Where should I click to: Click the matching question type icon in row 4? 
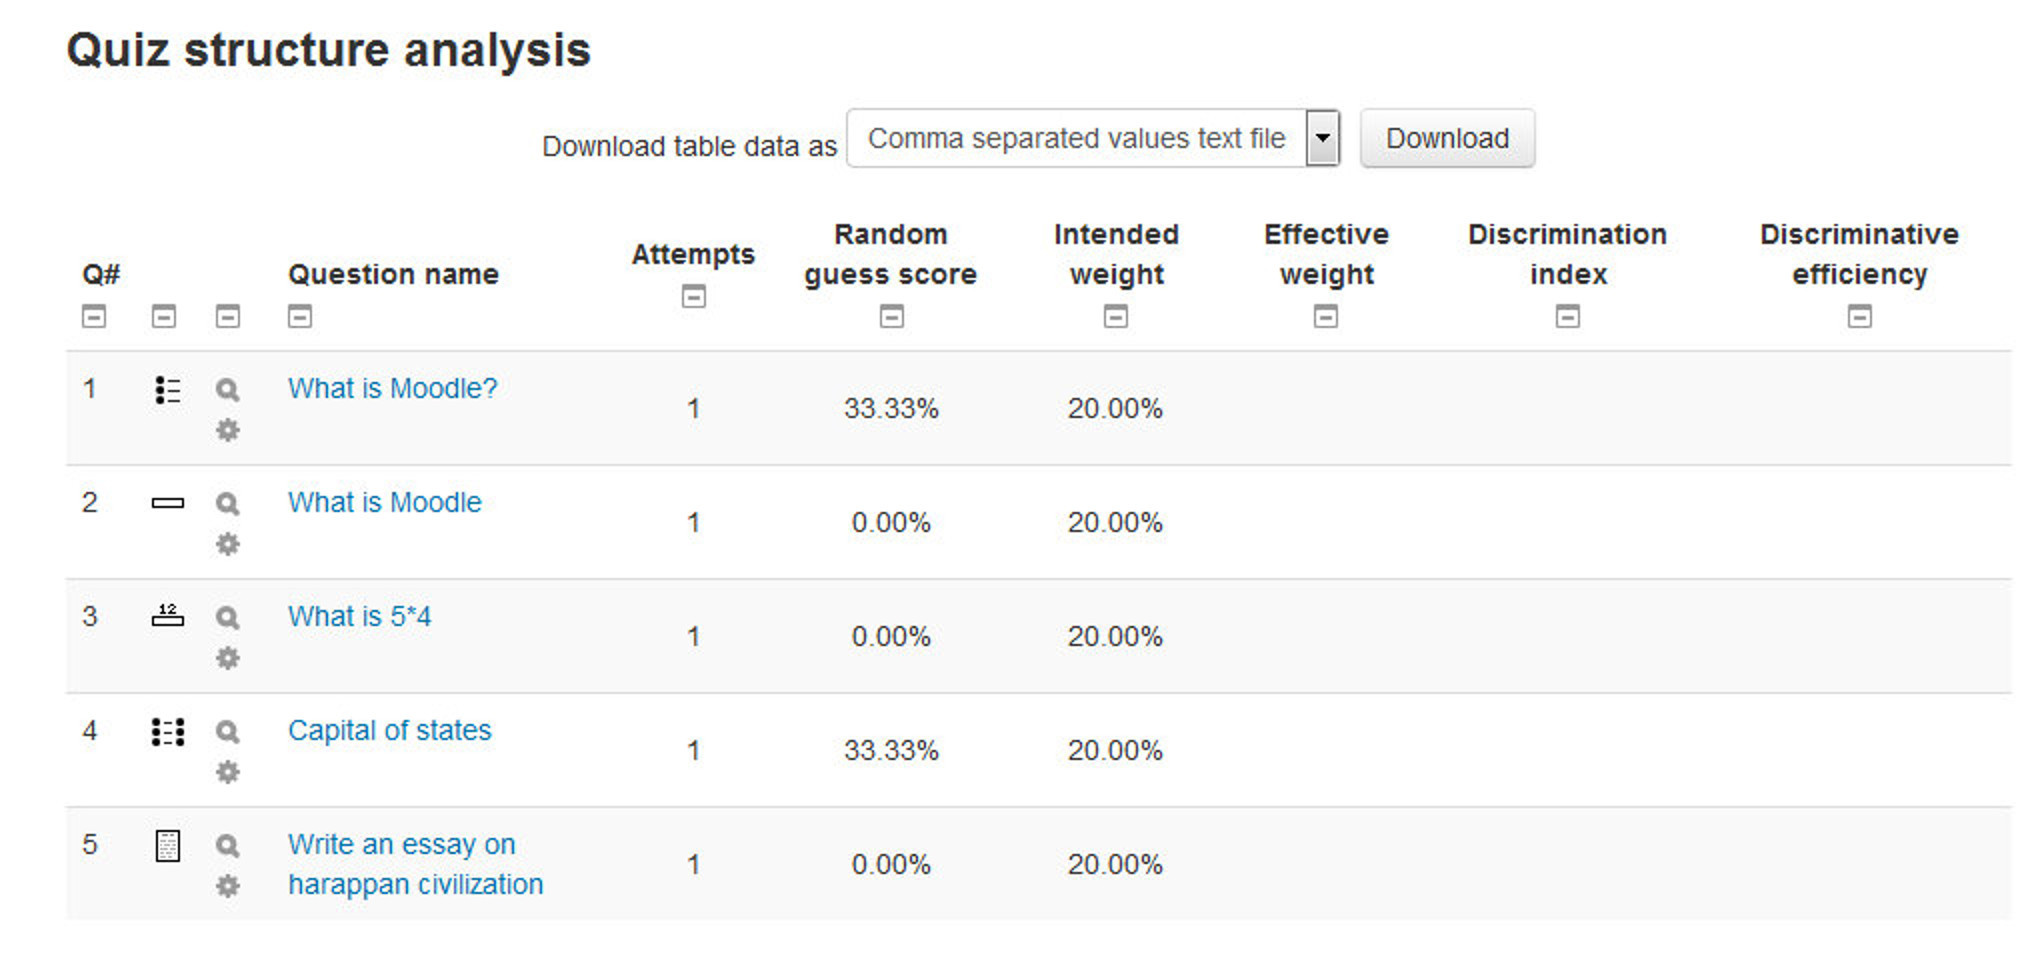coord(167,732)
